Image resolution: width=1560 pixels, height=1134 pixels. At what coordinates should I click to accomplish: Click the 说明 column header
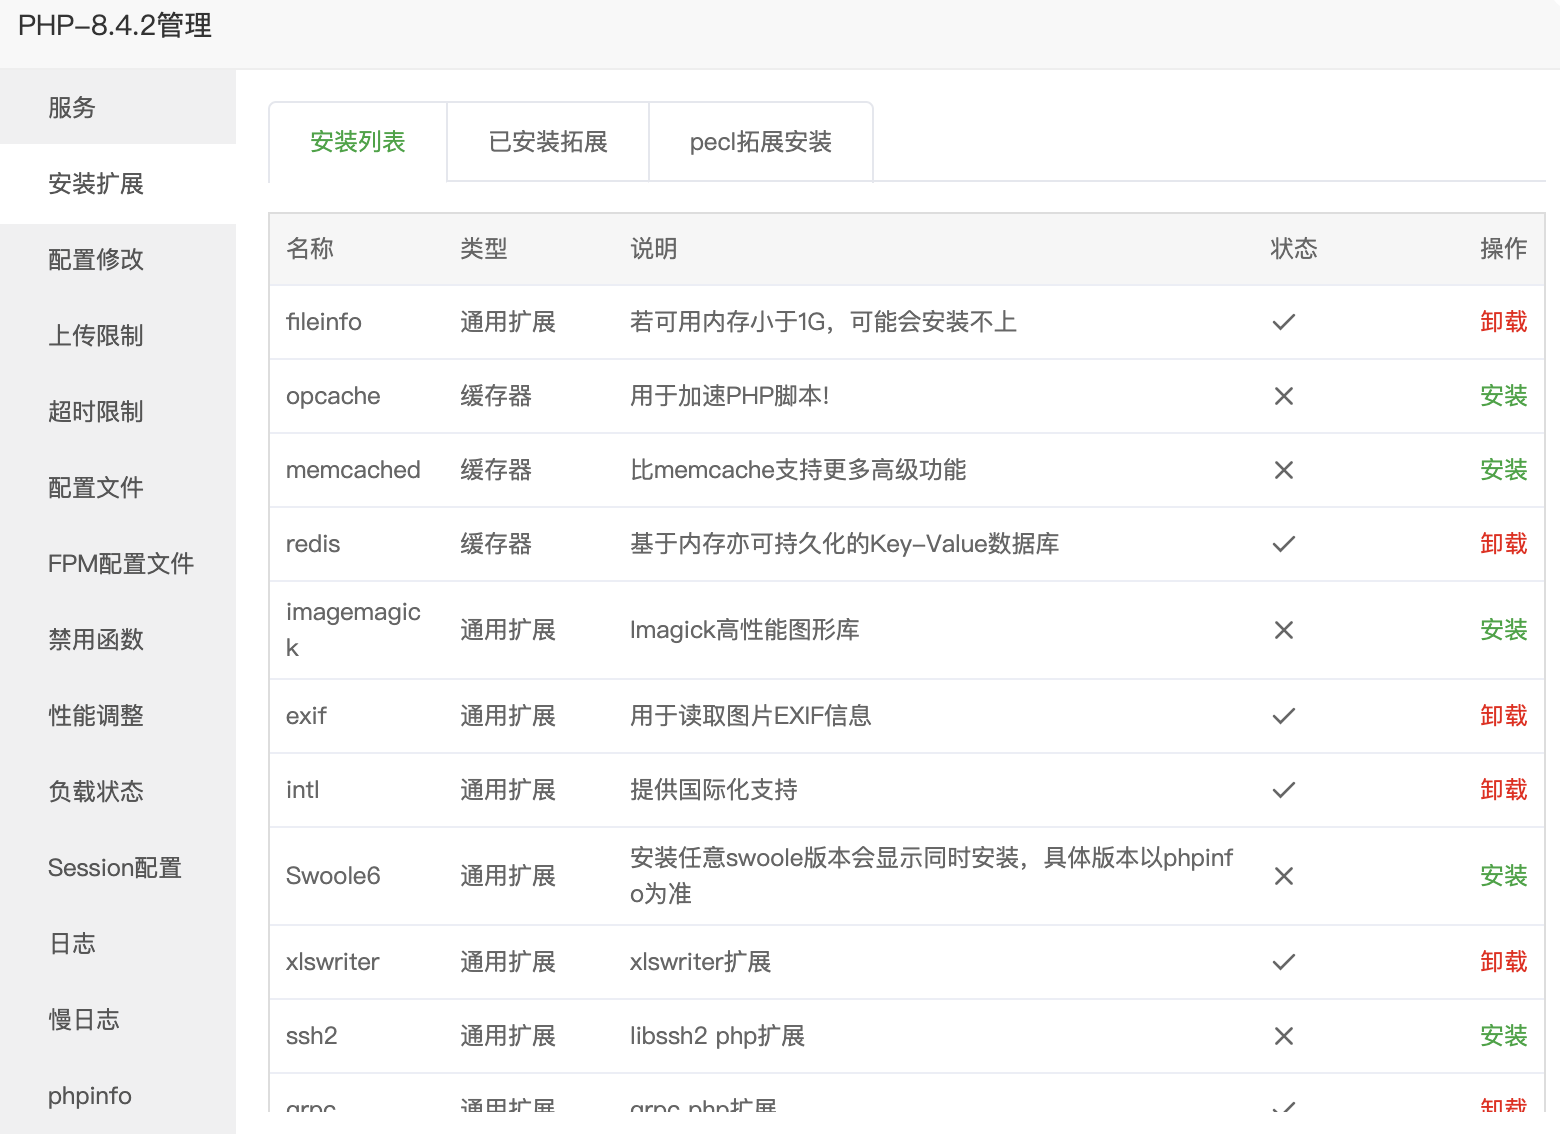pos(654,249)
